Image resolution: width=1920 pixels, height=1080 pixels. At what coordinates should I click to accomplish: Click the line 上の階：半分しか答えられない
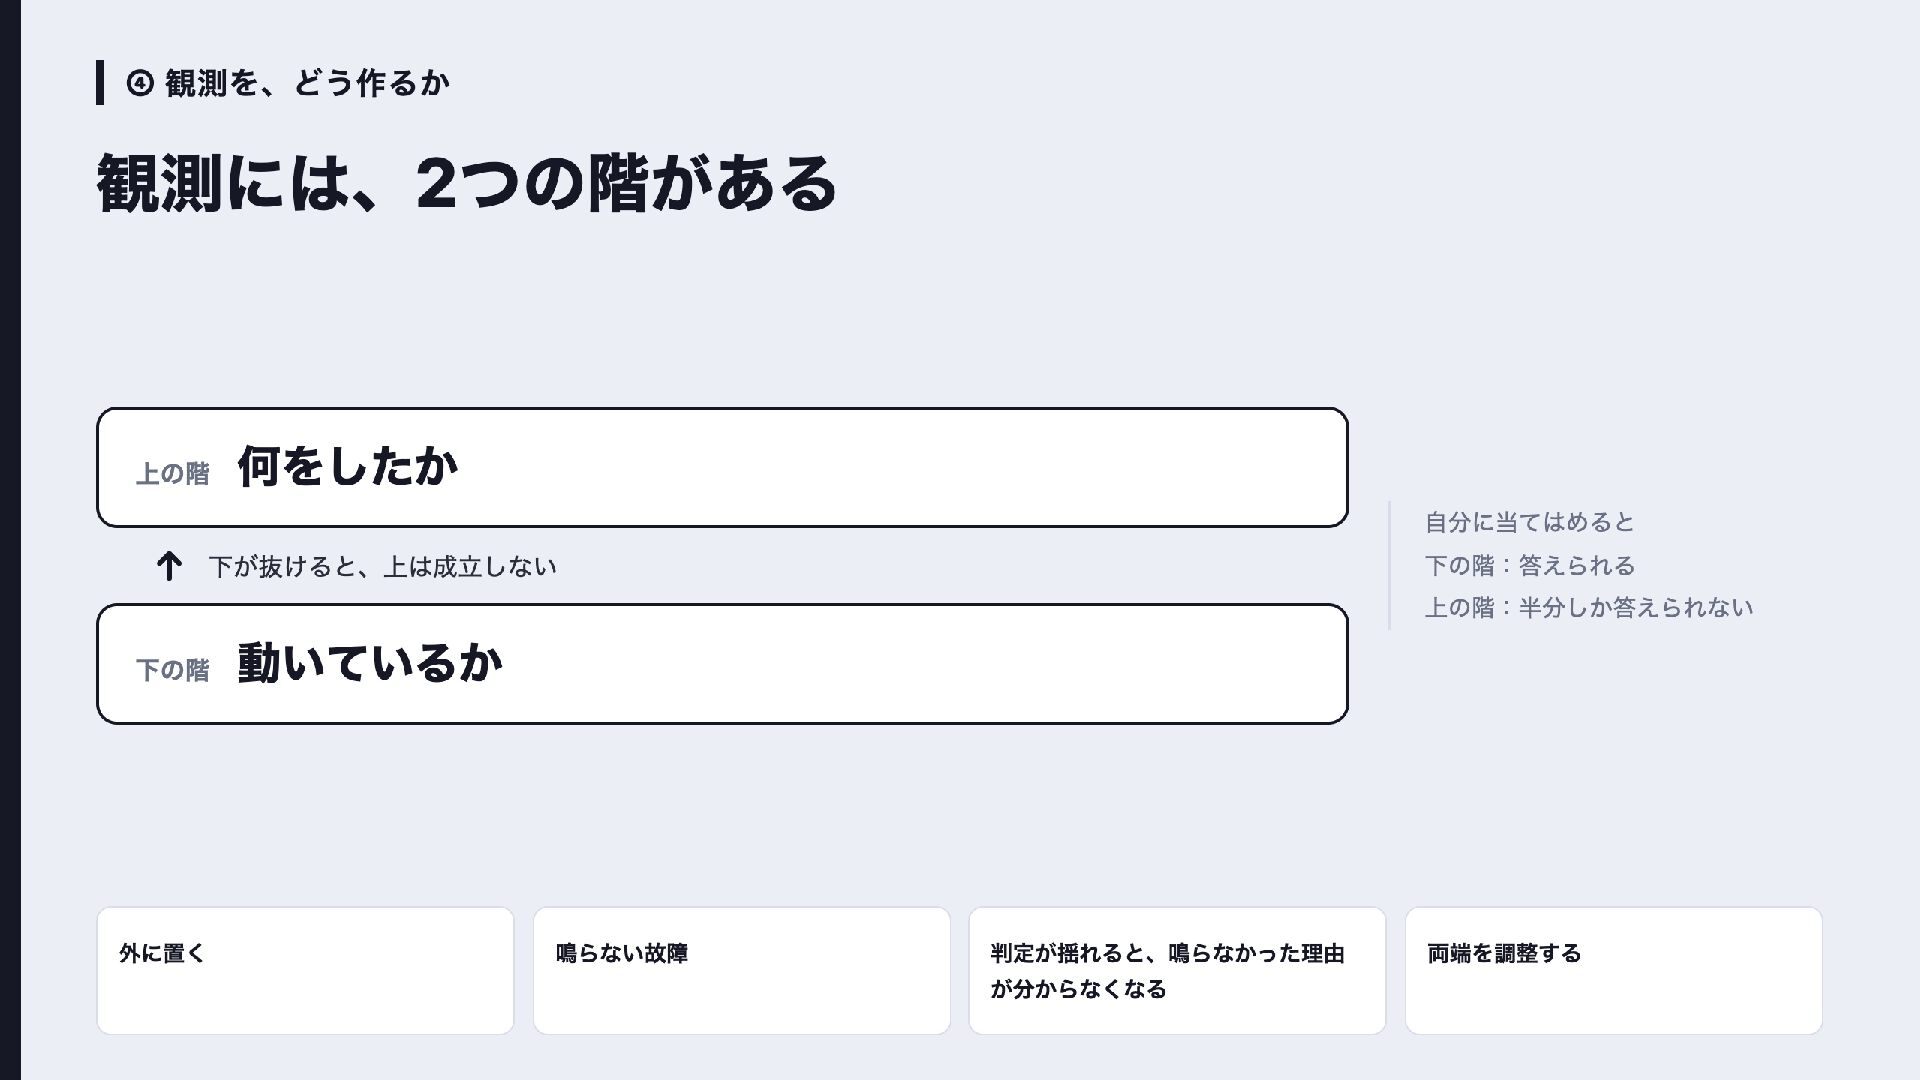[1589, 608]
